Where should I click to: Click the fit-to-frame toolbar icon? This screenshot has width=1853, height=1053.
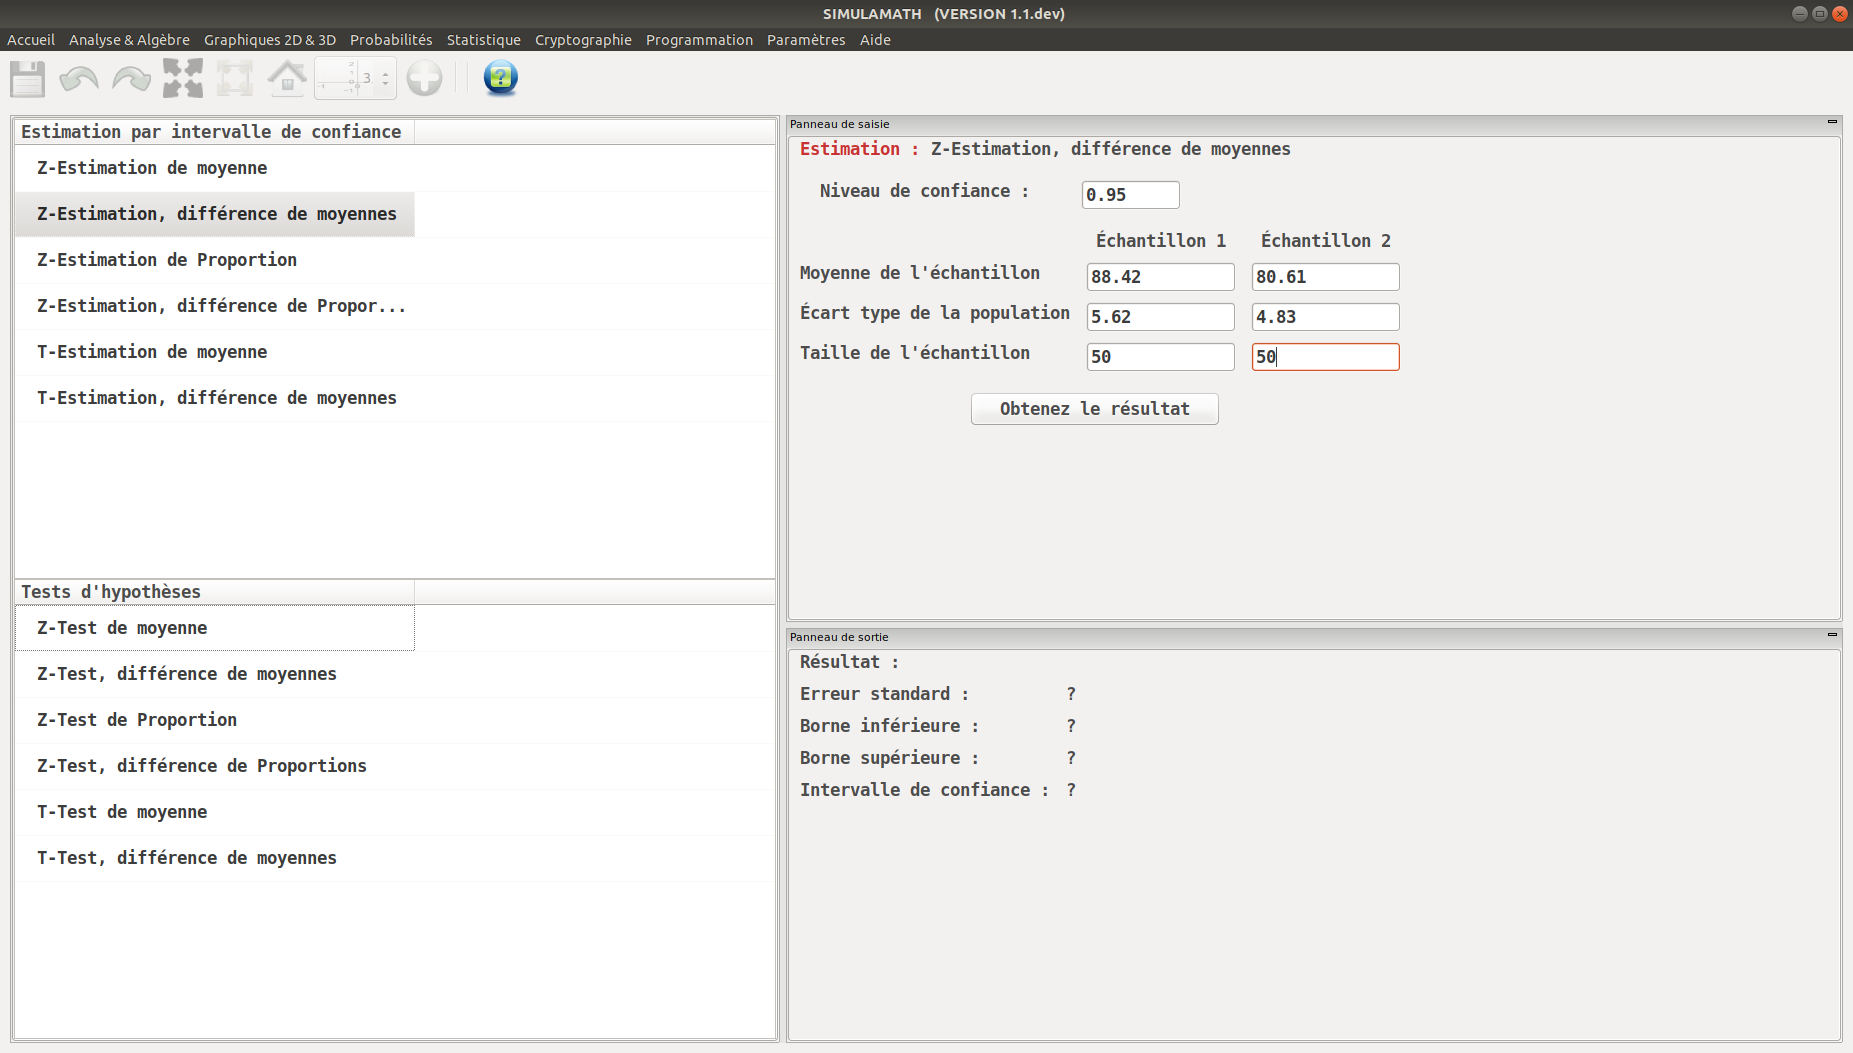coord(235,78)
